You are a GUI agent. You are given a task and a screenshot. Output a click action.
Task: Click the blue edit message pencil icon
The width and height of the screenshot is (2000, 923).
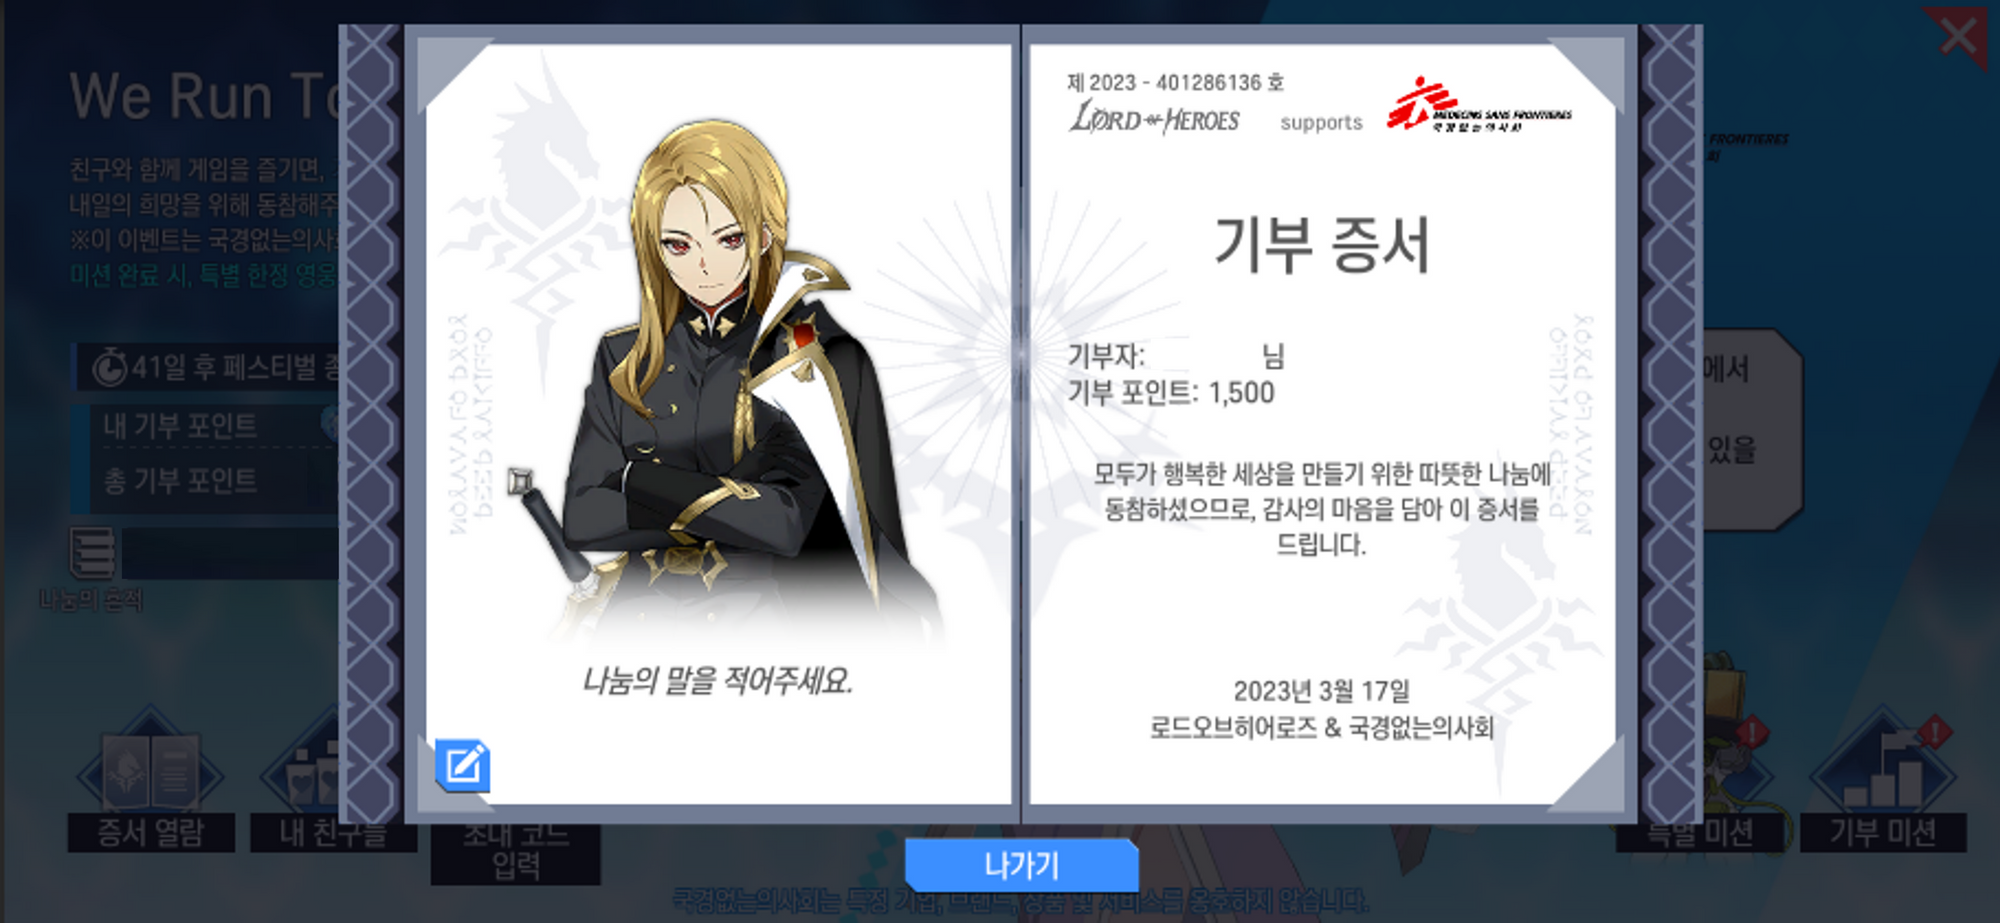(x=462, y=766)
